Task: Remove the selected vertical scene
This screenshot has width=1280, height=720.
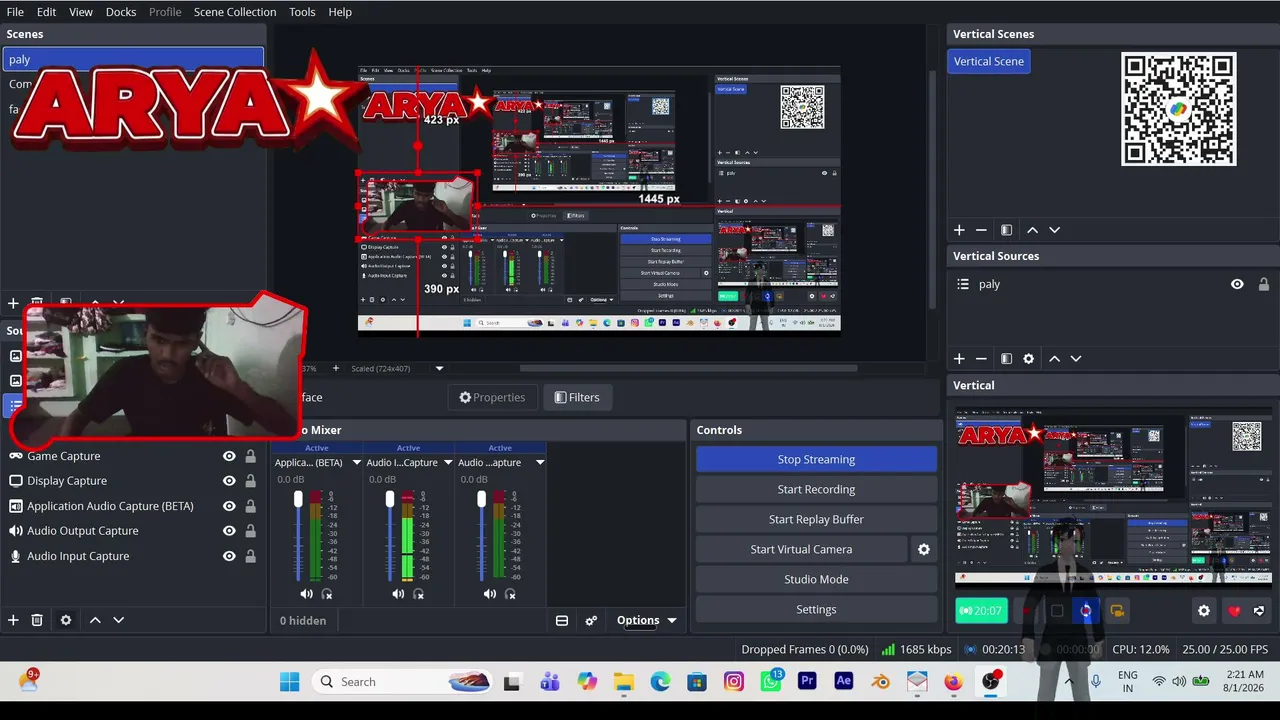Action: [x=981, y=230]
